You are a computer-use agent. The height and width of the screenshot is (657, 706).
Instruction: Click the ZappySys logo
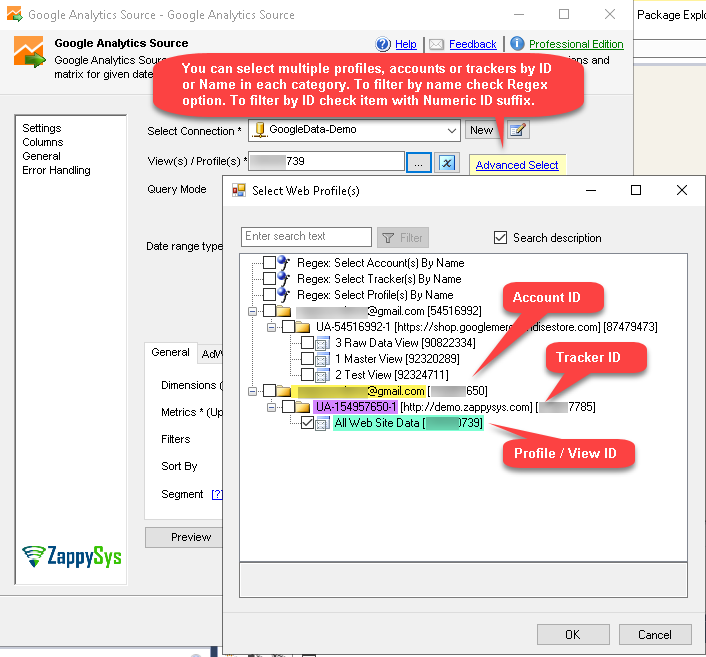pos(72,557)
